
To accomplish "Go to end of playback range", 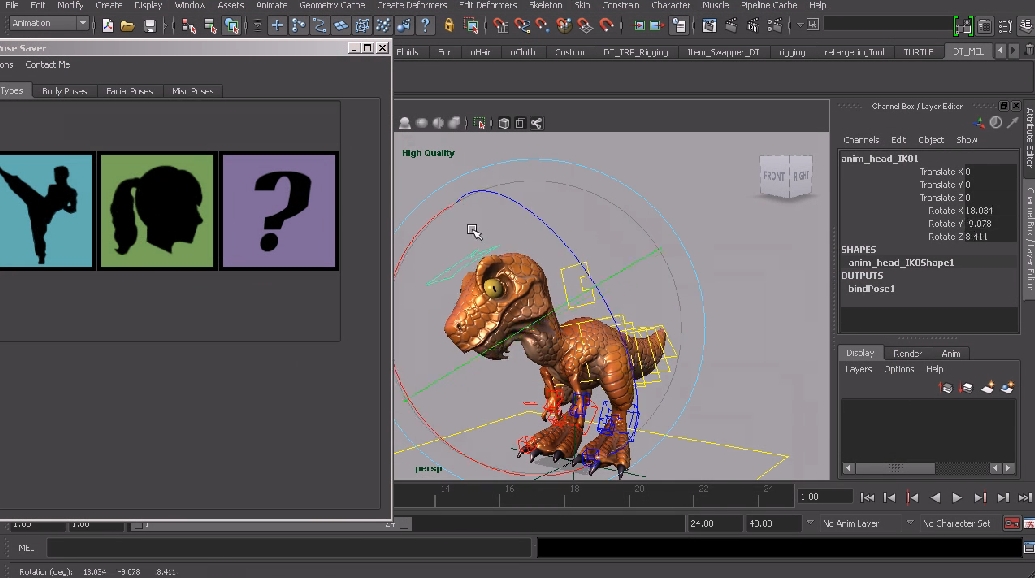I will 1025,498.
